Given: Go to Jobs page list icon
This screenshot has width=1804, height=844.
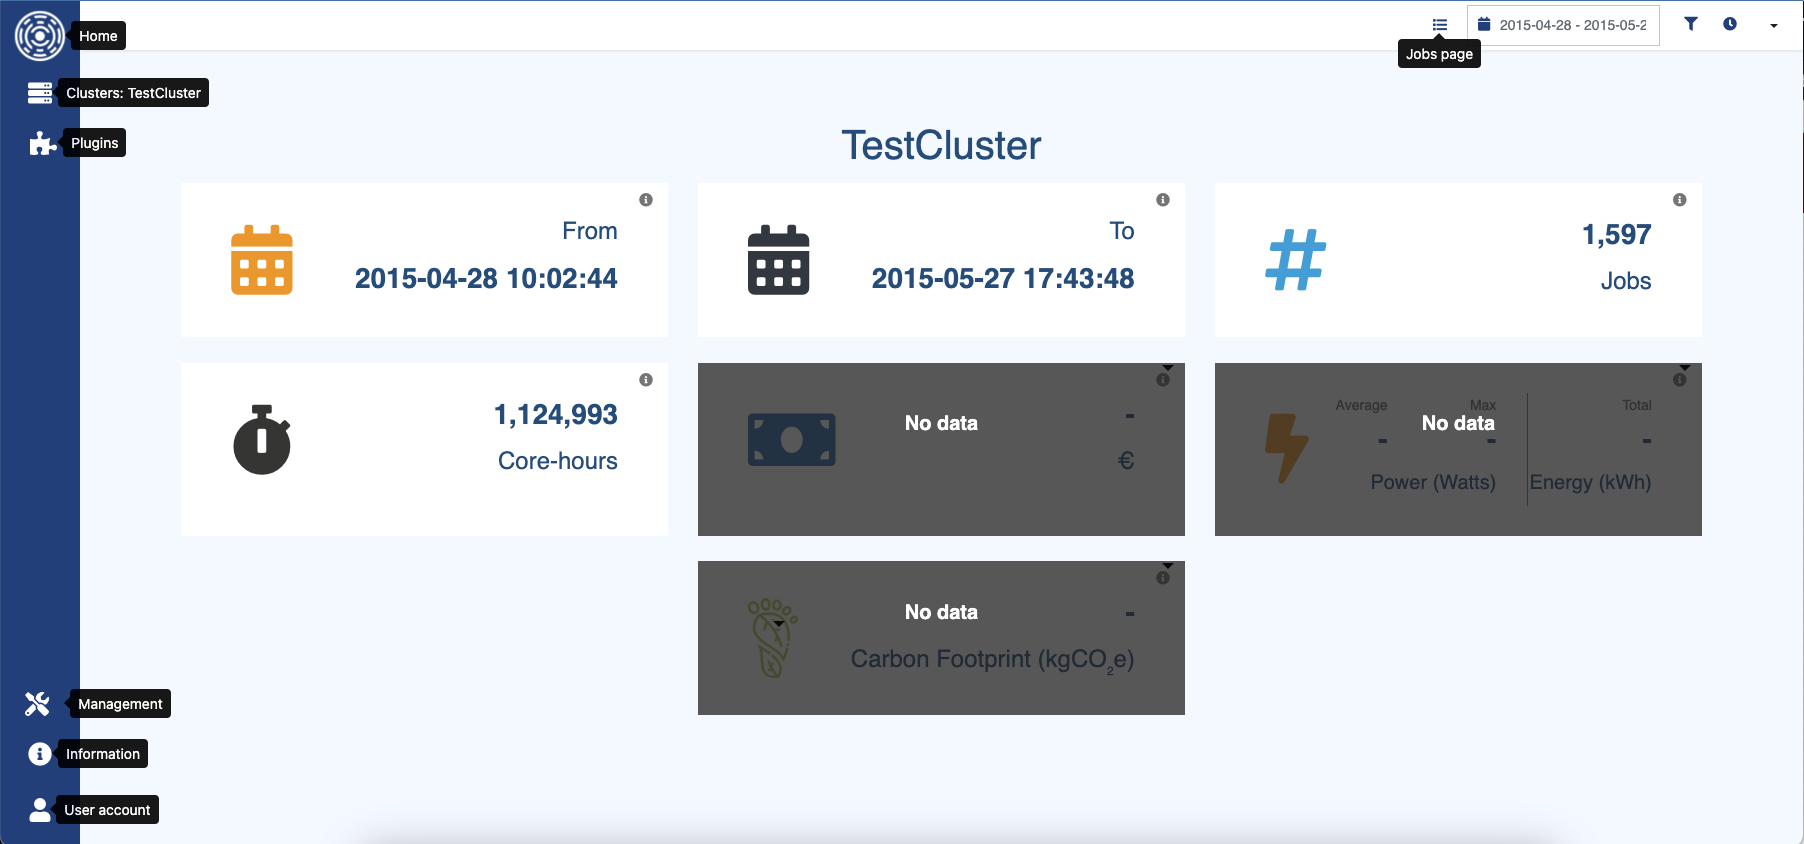Looking at the screenshot, I should [1440, 25].
